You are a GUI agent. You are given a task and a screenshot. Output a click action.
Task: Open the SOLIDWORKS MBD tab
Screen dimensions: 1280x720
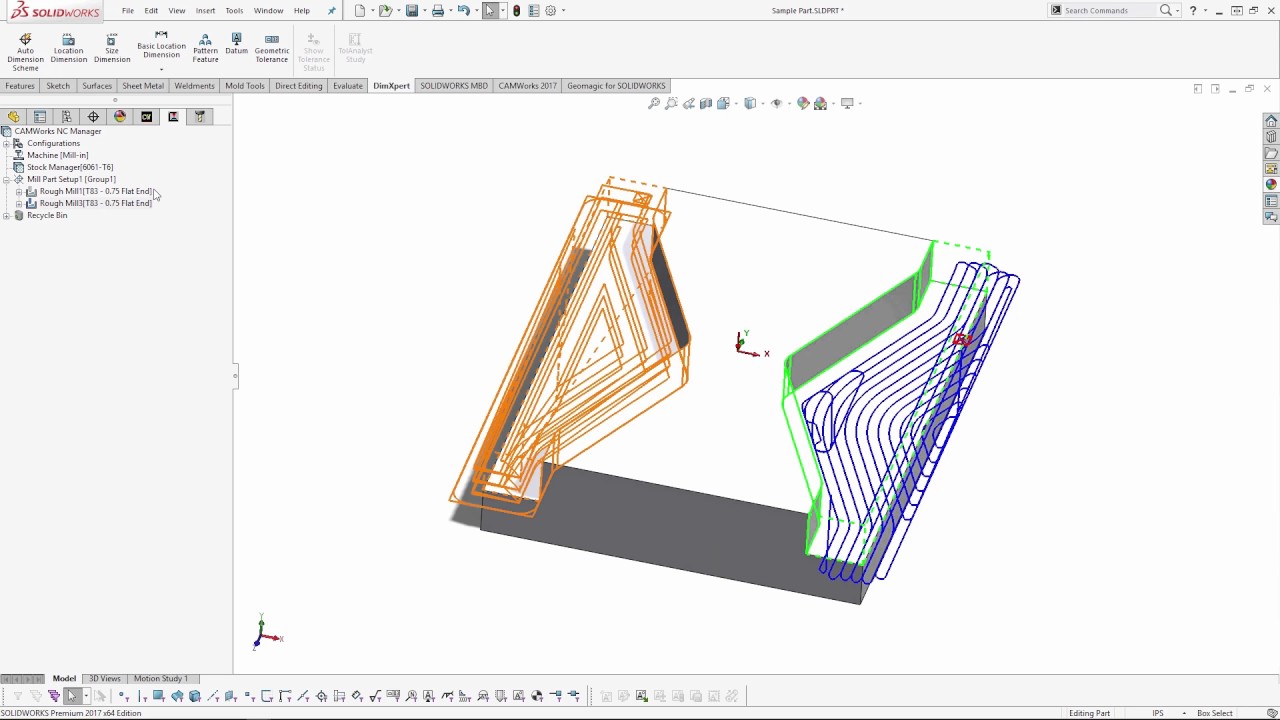454,86
